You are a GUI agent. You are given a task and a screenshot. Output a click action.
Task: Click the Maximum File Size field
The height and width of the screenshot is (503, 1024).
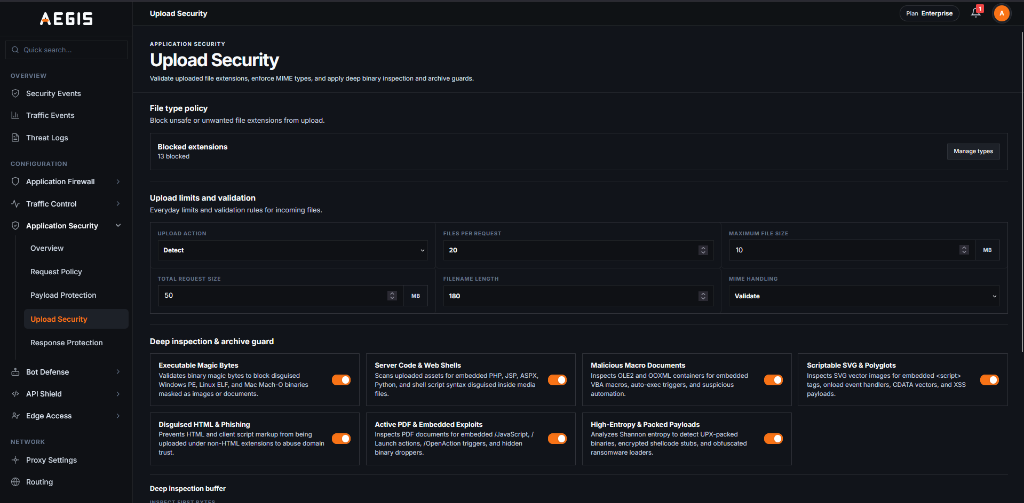852,250
